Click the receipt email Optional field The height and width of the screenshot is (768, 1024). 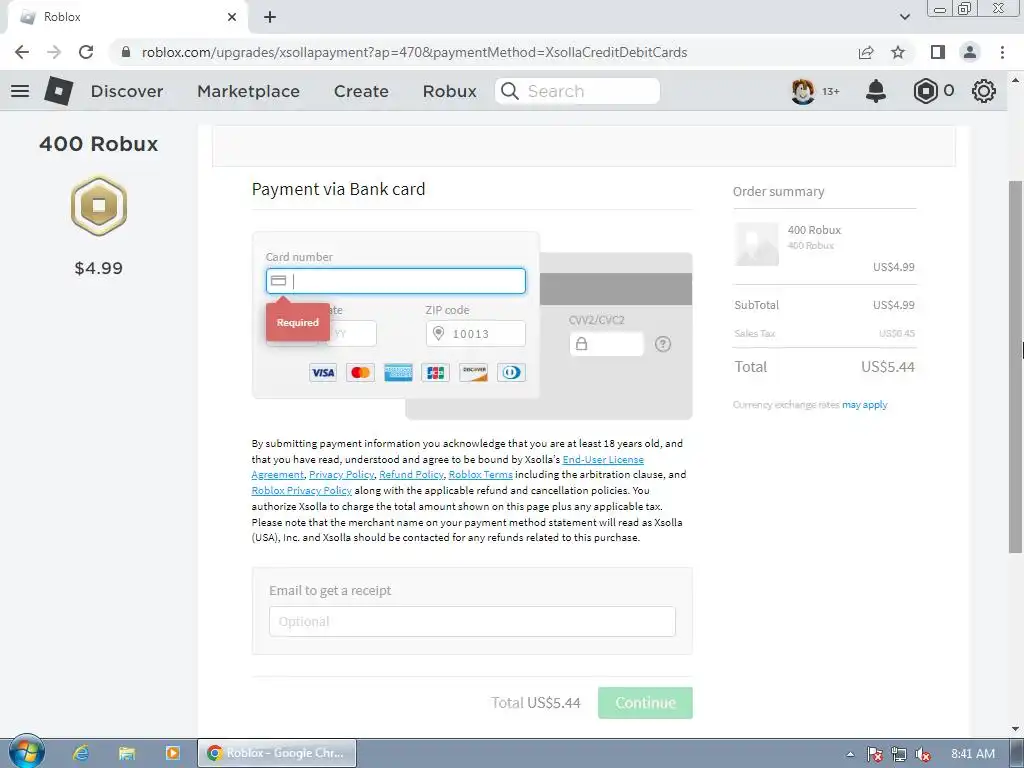point(472,622)
